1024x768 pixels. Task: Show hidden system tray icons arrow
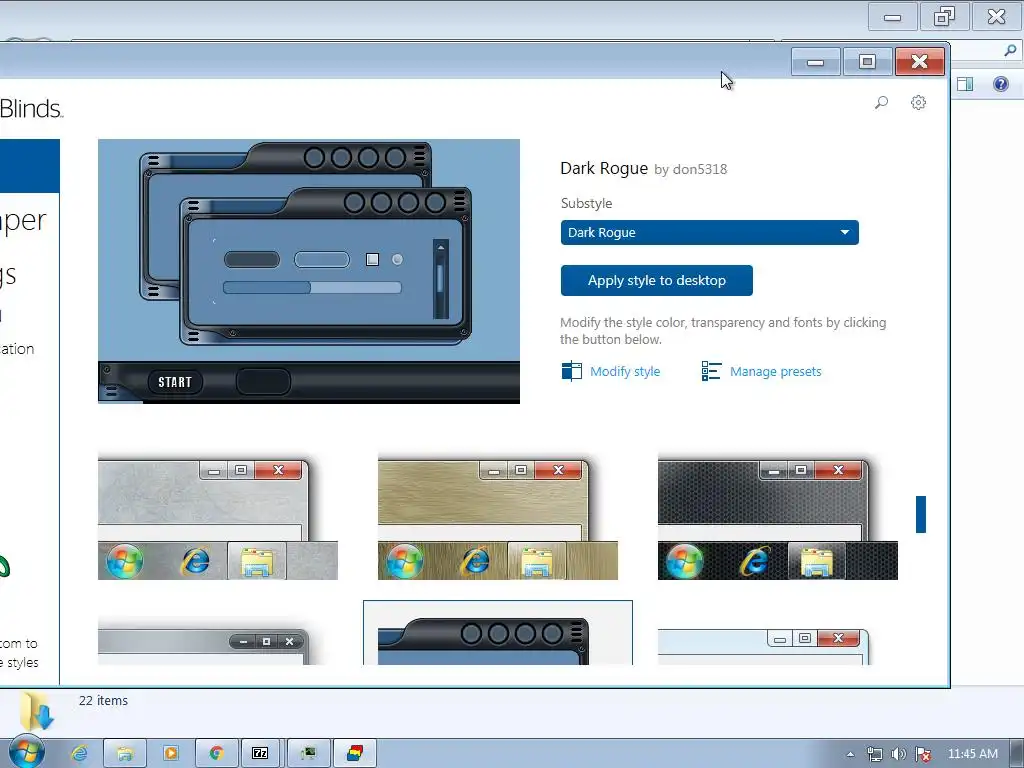(850, 754)
